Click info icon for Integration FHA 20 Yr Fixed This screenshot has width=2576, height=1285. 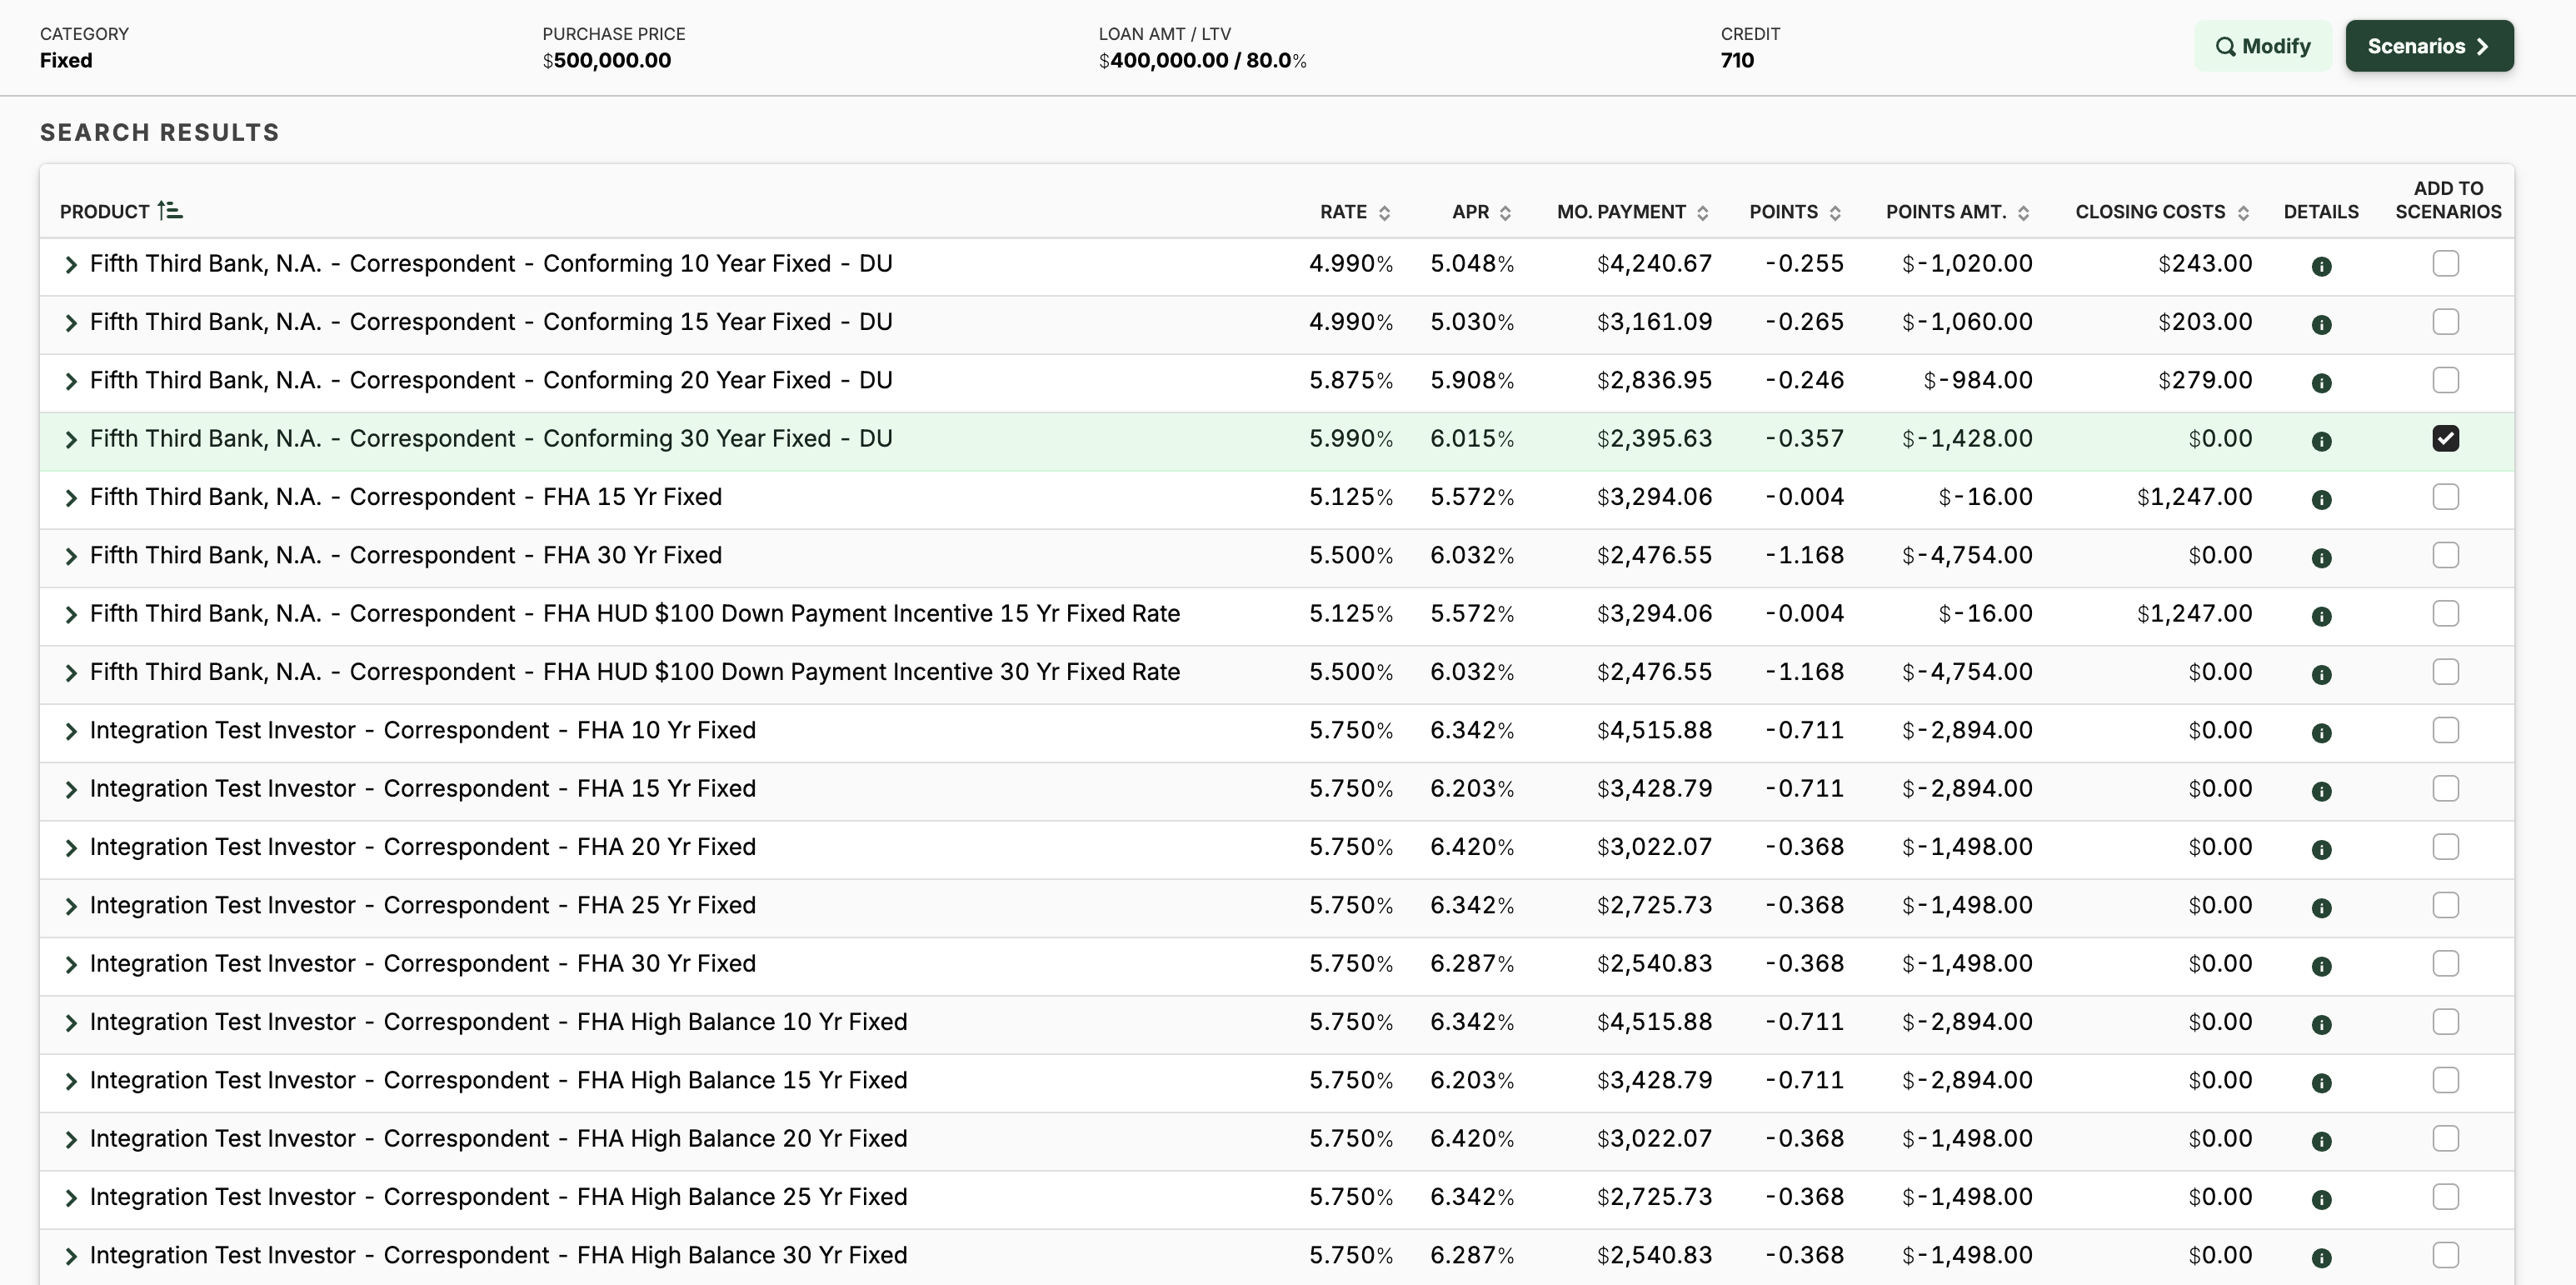click(x=2321, y=850)
